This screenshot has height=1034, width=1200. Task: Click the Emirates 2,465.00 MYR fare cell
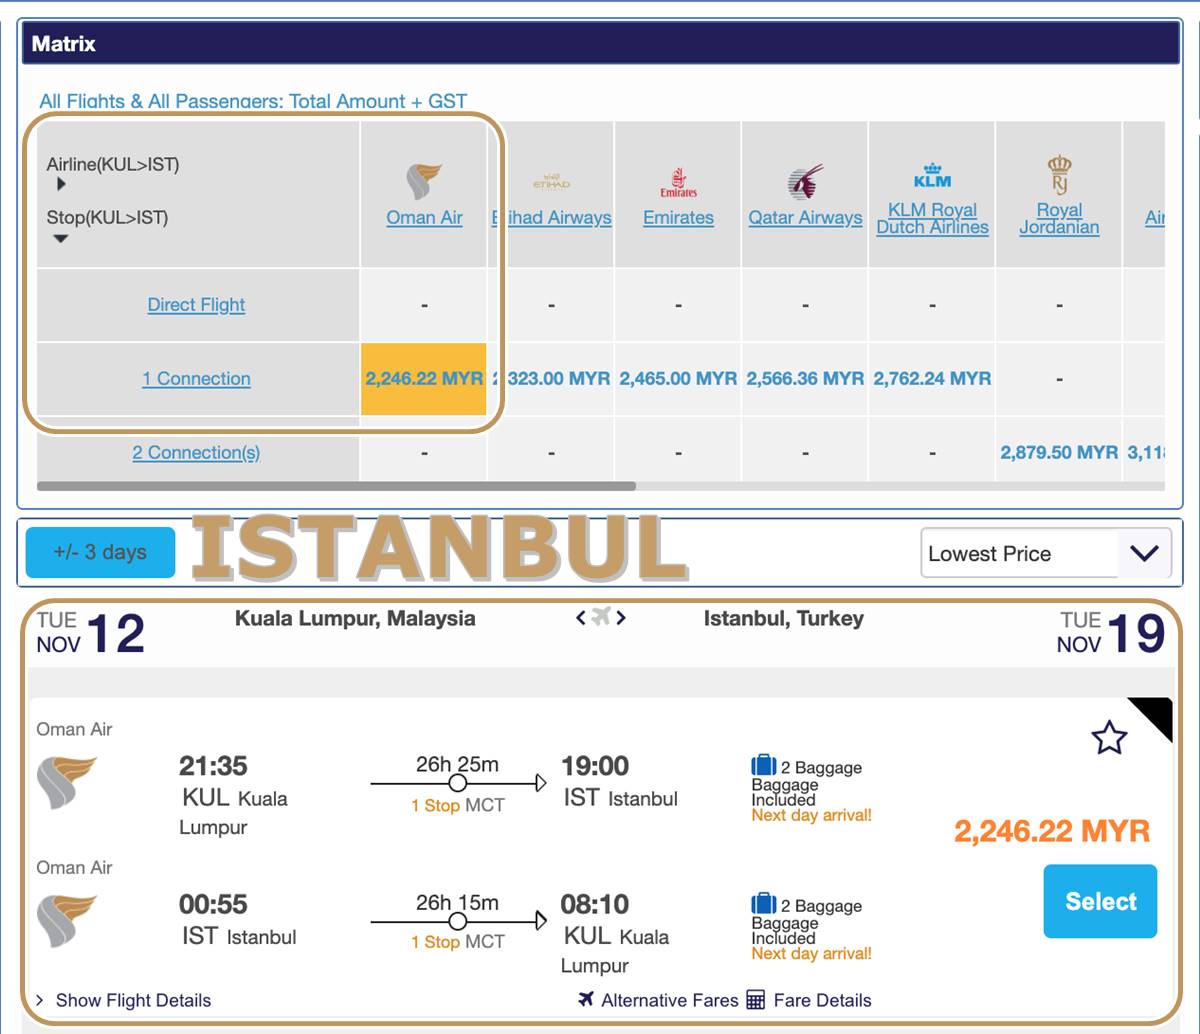[x=678, y=379]
